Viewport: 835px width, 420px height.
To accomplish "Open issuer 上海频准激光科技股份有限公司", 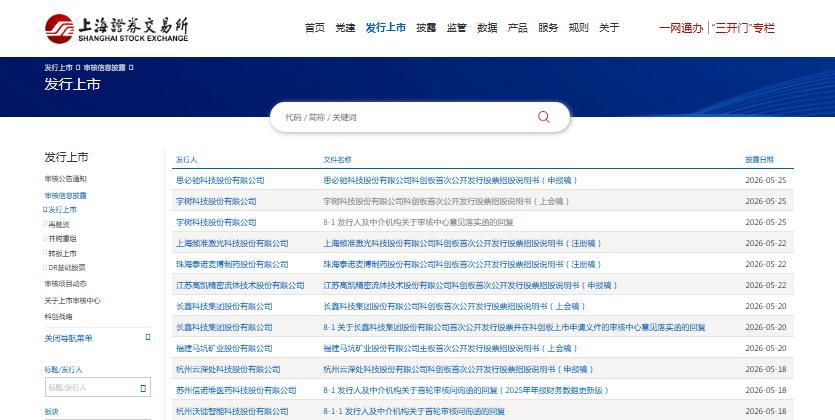I will (x=232, y=243).
